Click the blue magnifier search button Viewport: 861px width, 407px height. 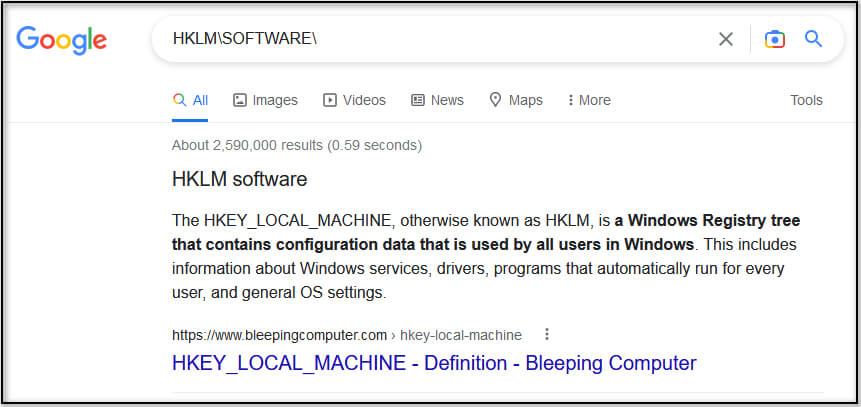click(x=813, y=38)
